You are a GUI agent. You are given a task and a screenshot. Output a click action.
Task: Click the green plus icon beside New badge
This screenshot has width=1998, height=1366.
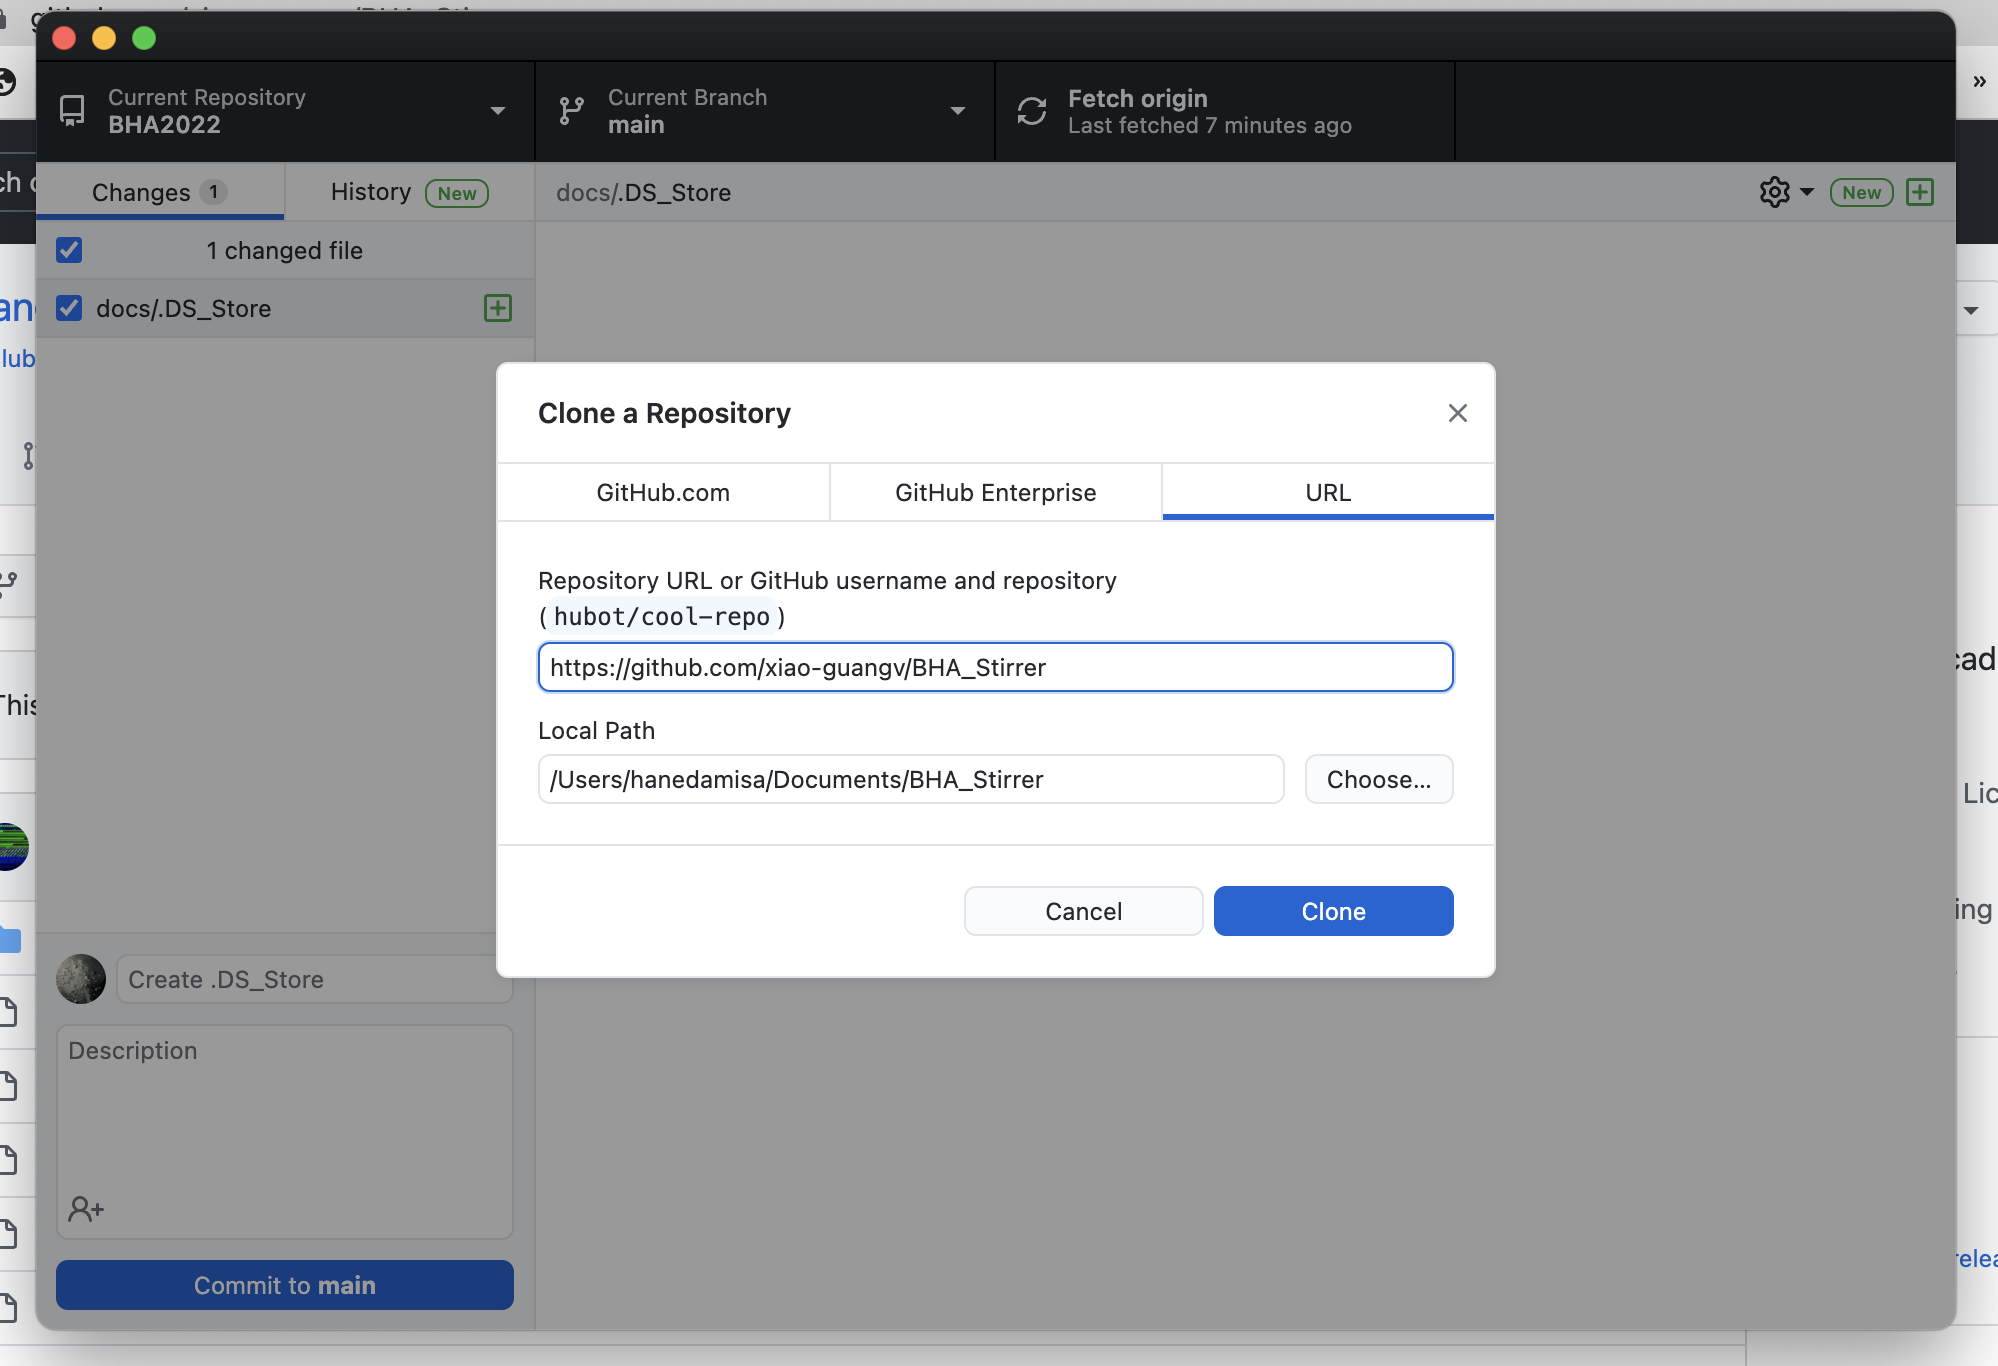(x=1920, y=192)
